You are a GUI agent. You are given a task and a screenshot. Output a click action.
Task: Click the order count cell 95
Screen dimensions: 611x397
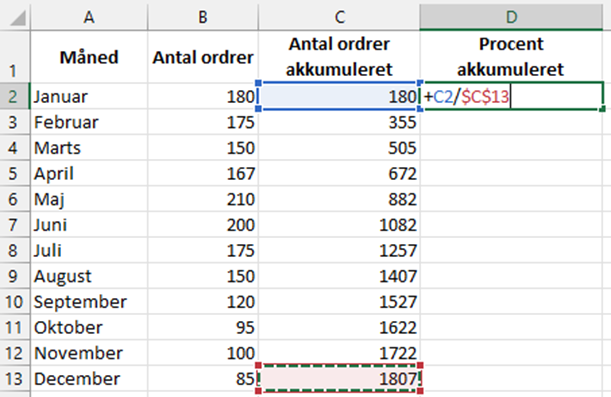click(203, 328)
